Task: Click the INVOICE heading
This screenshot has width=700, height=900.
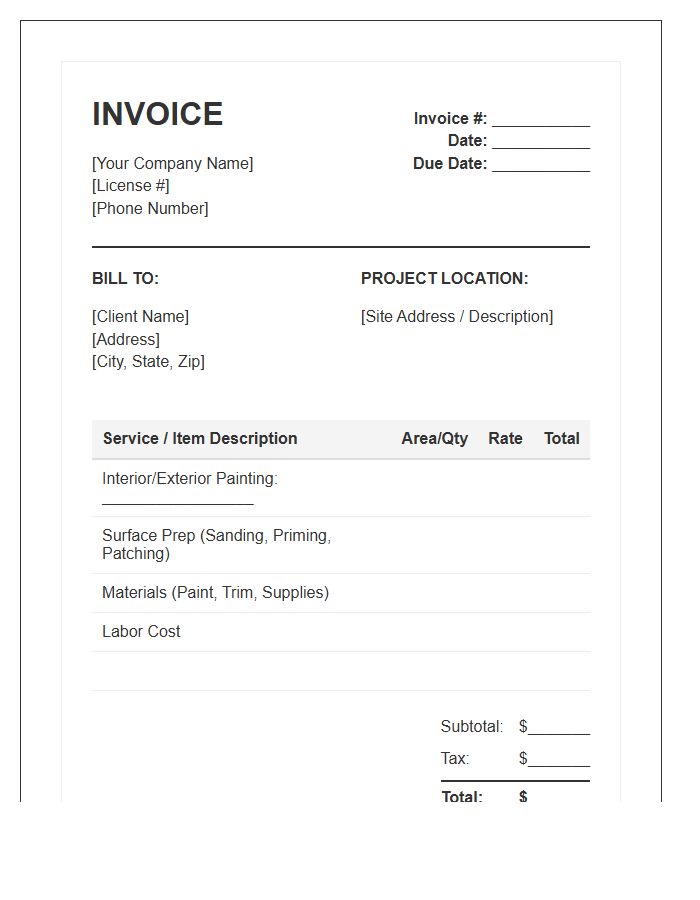Action: pos(157,114)
